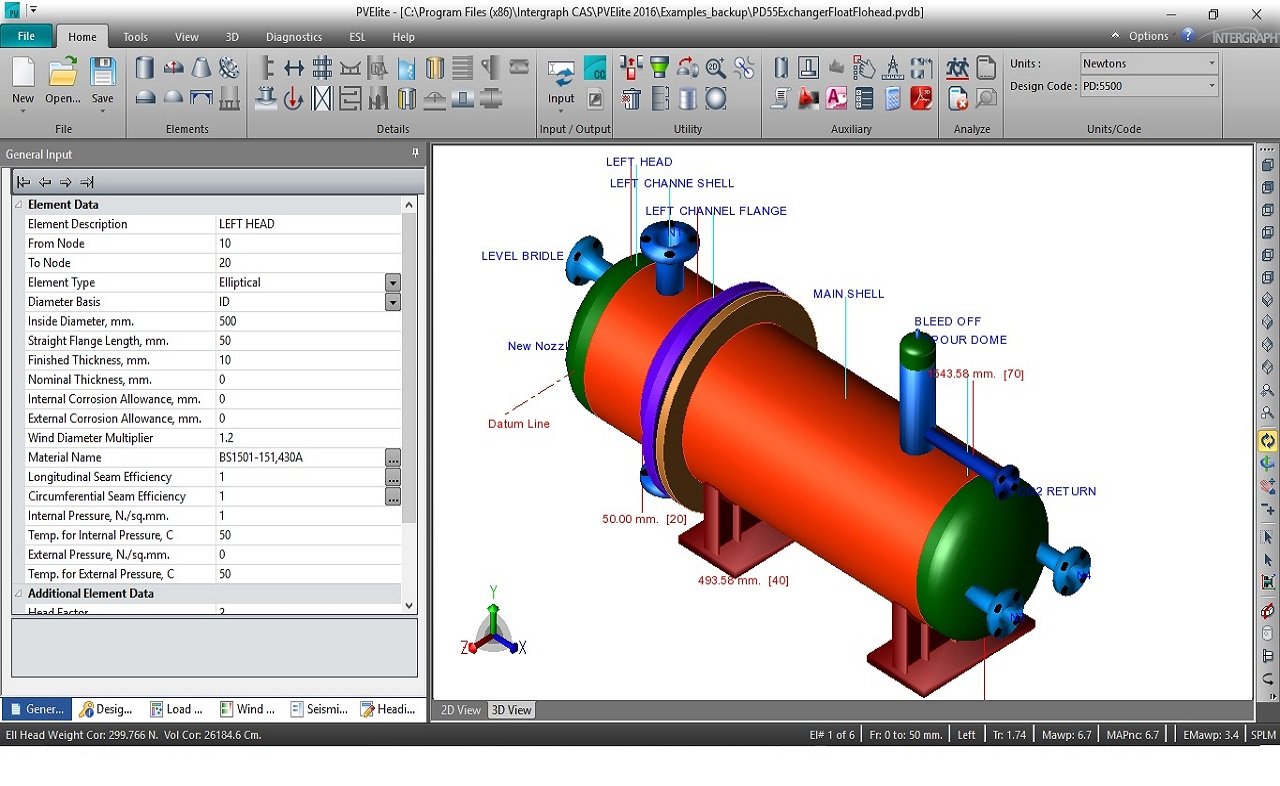Viewport: 1280px width, 786px height.
Task: Open Circumferential Seam Efficiency ellipsis button
Action: coord(392,496)
